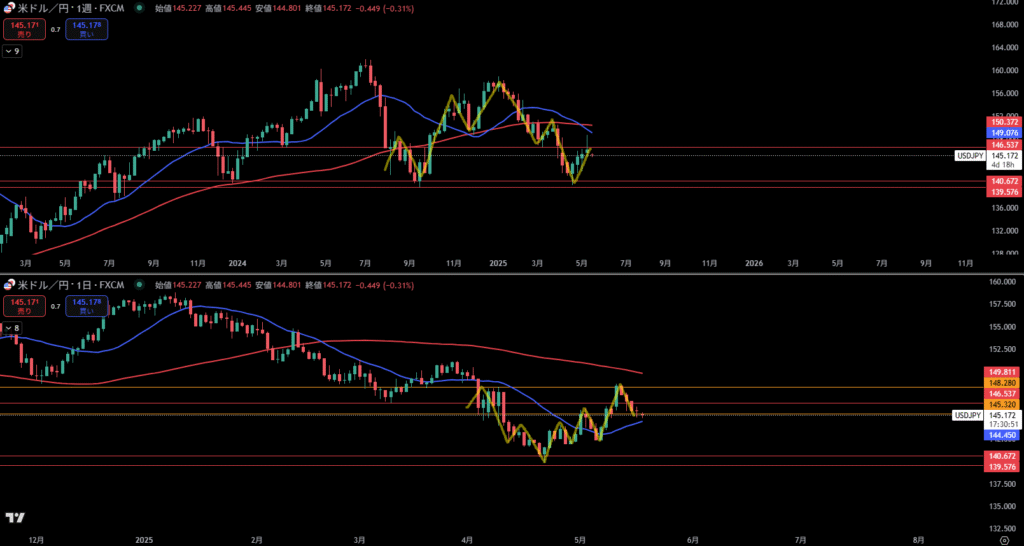Open symbol title 米ドル/円・1週・FXCM
1024x546 pixels.
pos(71,9)
